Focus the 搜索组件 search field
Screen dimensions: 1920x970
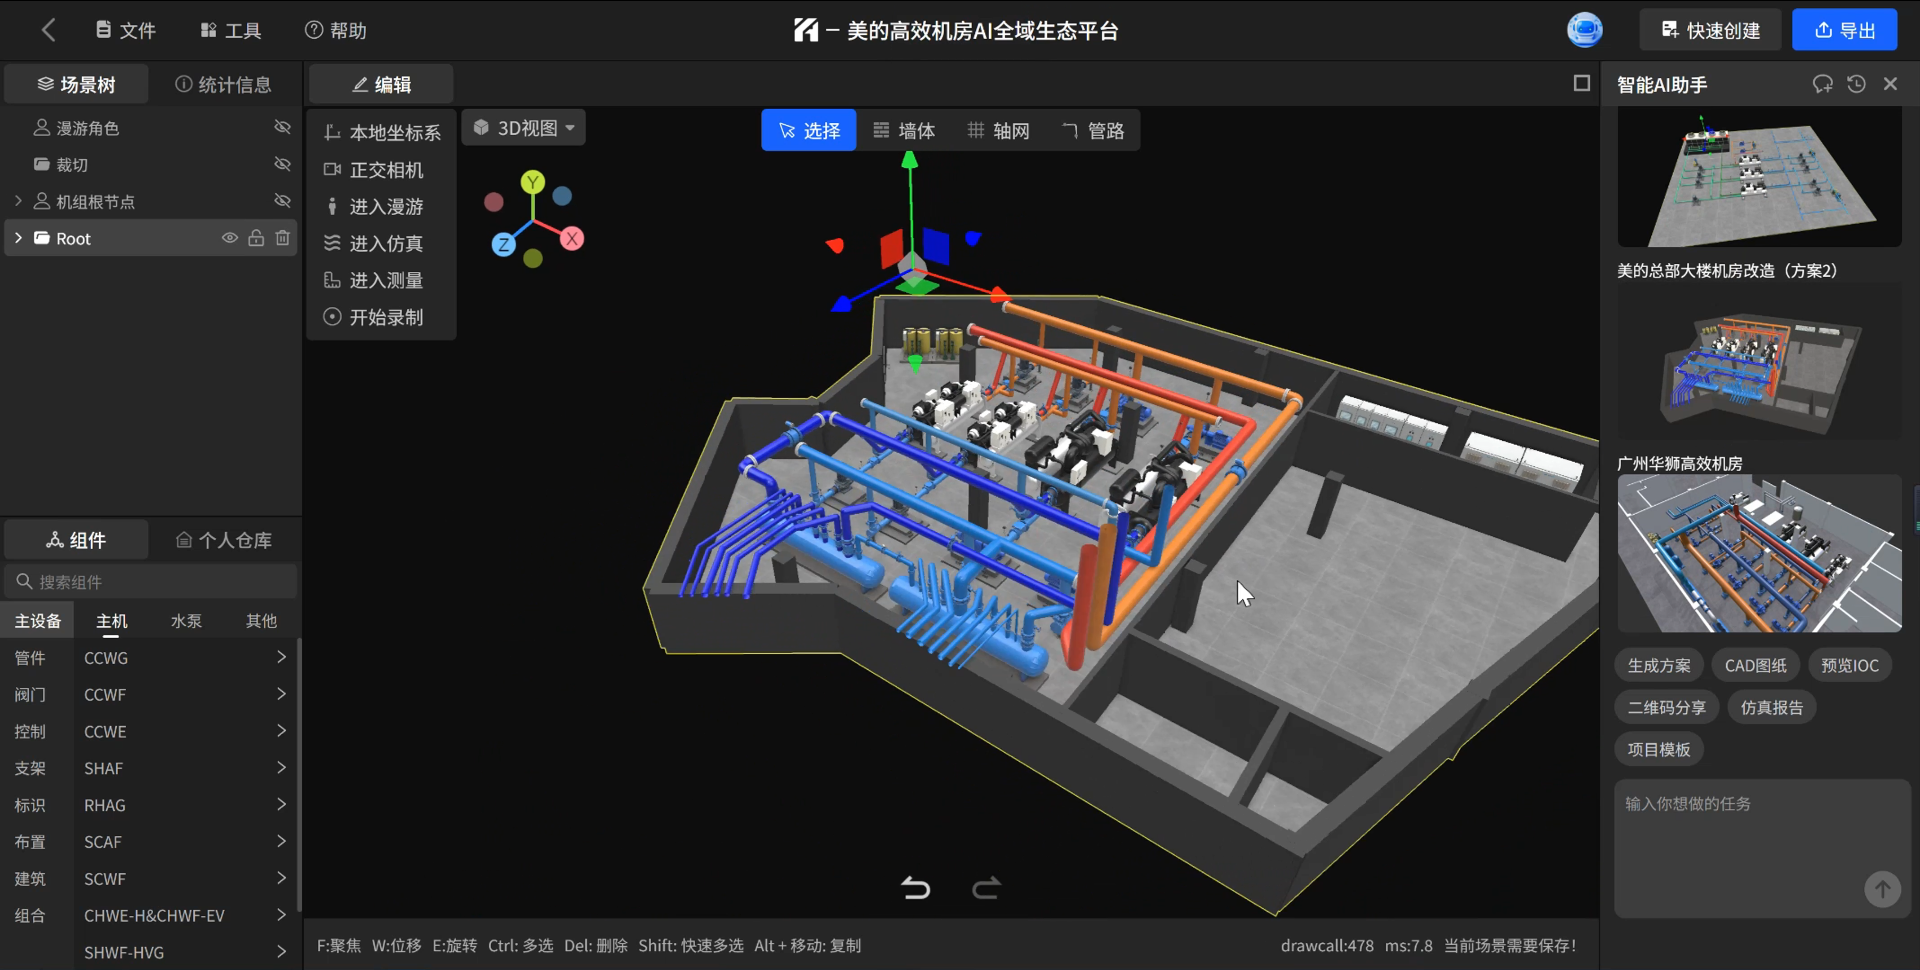tap(151, 581)
